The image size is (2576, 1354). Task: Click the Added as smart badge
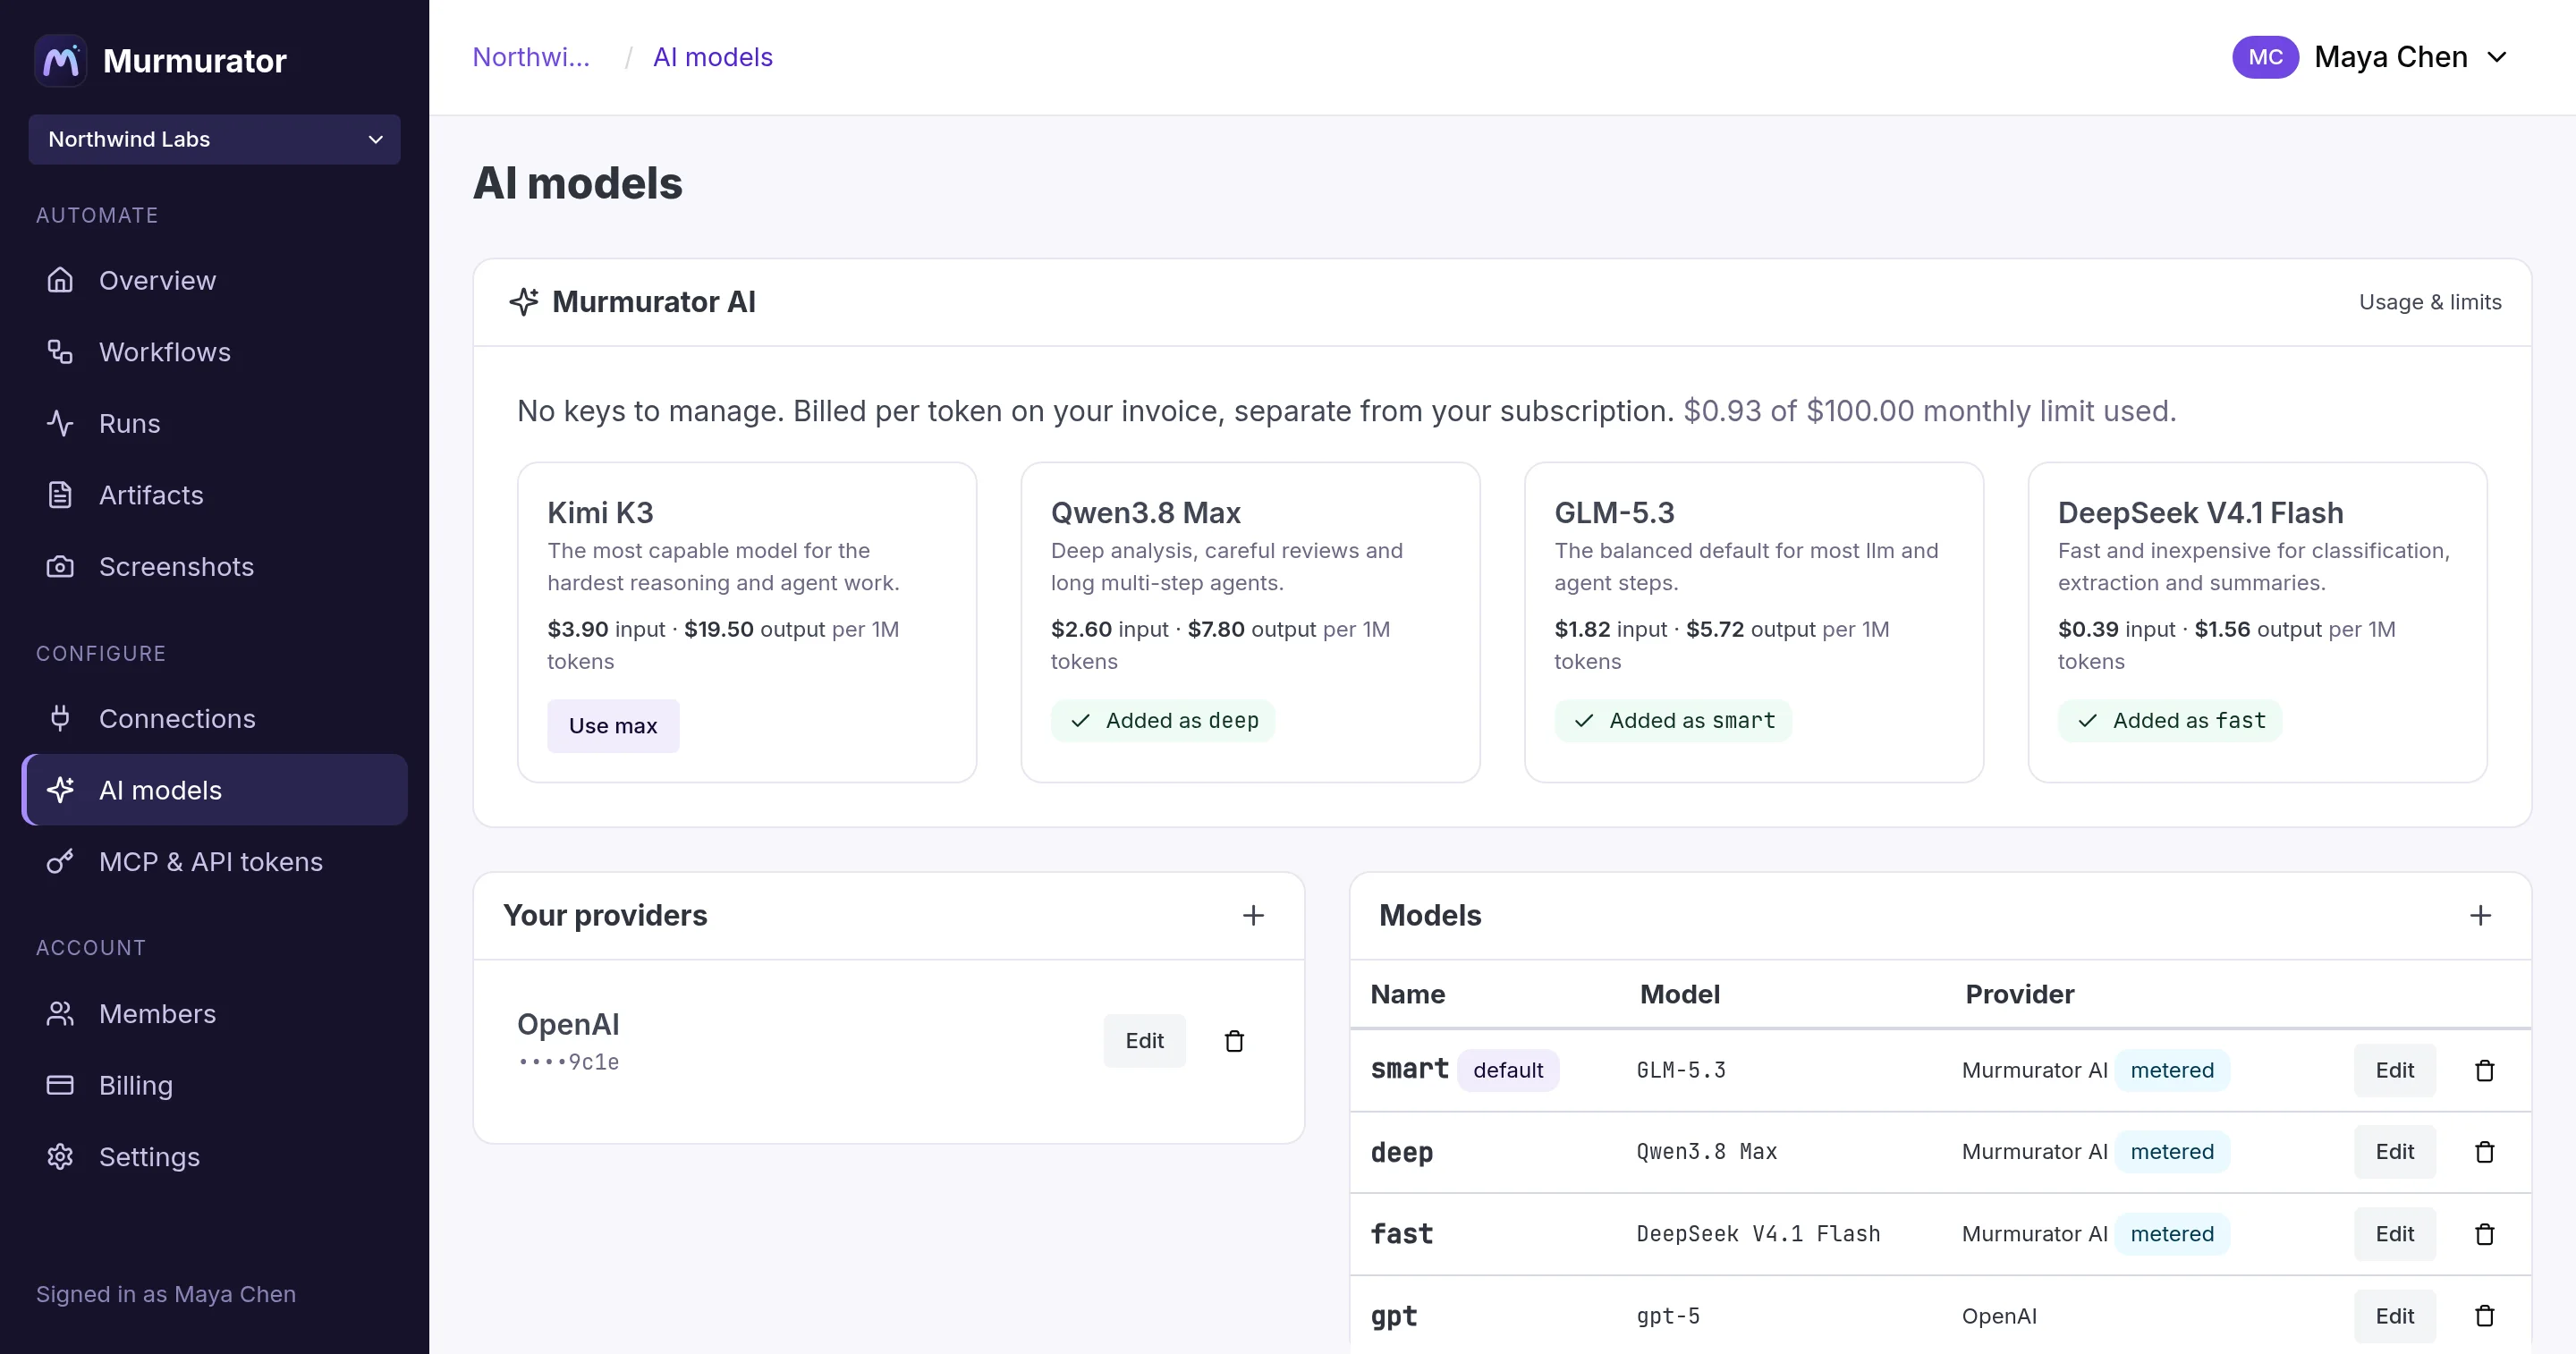click(x=1673, y=721)
